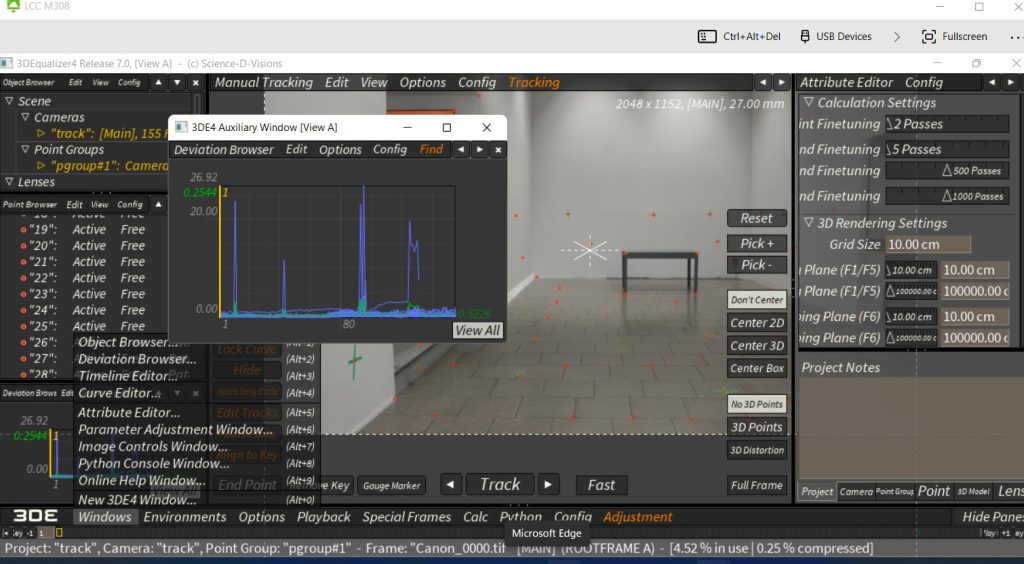Screen dimensions: 1024x564
Task: Close the Deviation Browser pane in auxiliary window
Action: coord(498,149)
